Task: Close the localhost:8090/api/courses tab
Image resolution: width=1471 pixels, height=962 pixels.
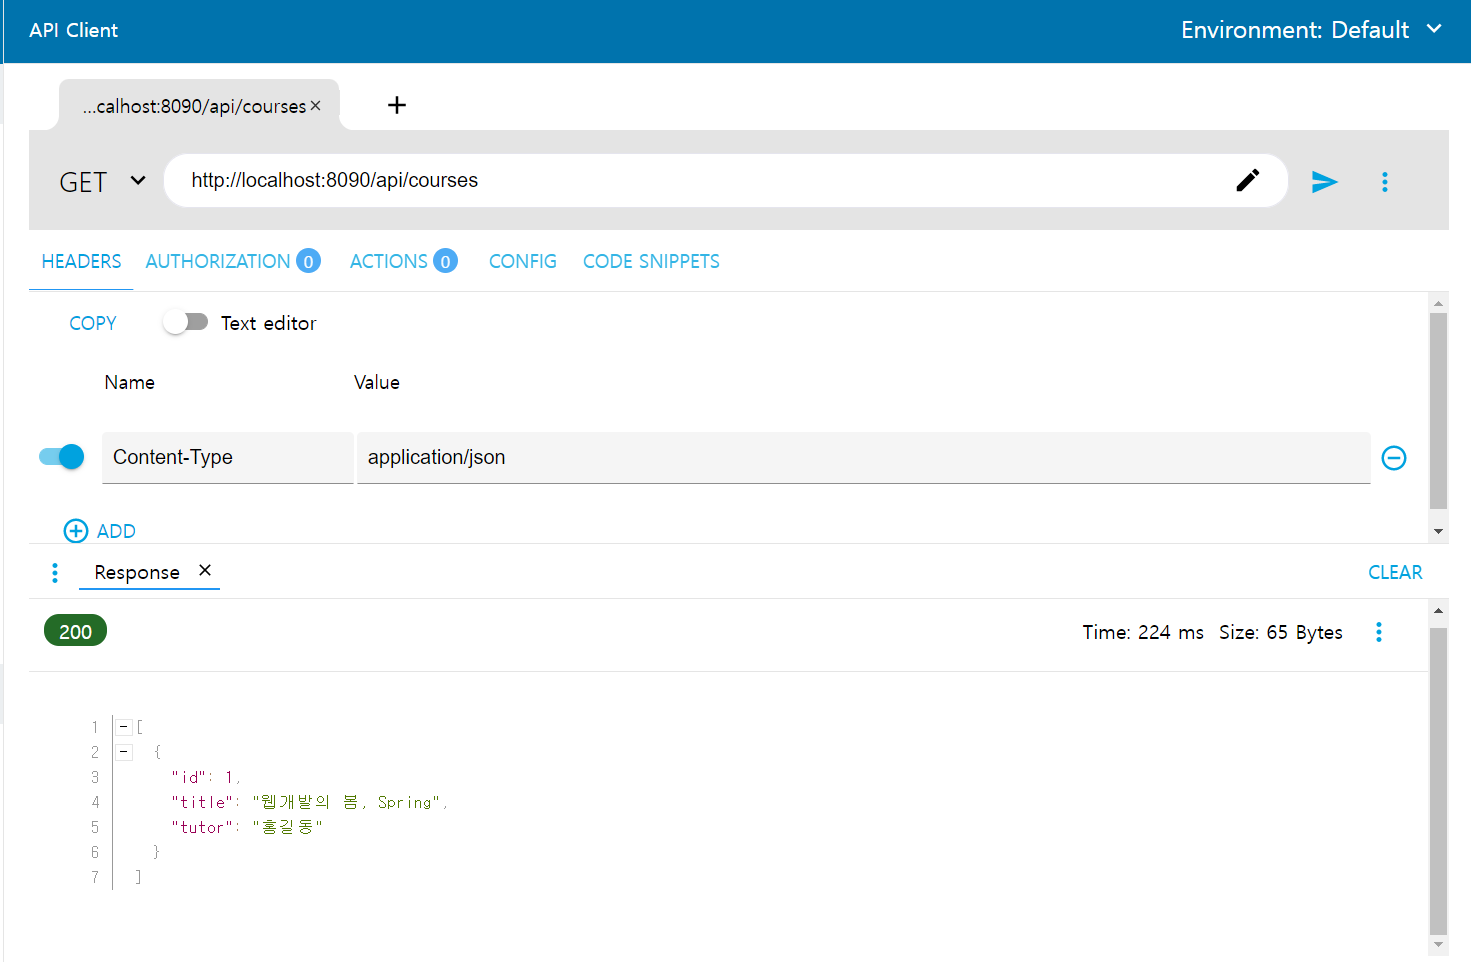Action: pos(315,105)
